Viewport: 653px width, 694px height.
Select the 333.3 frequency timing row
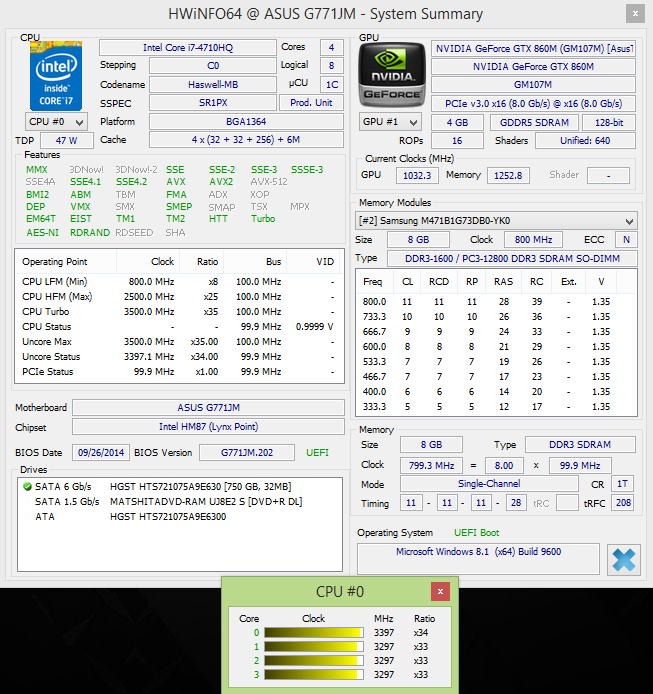(x=496, y=407)
